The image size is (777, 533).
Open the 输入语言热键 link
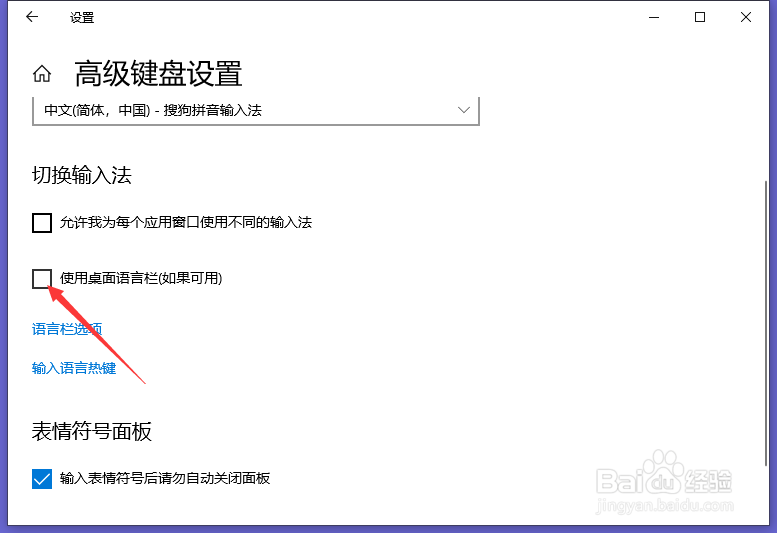click(x=74, y=368)
